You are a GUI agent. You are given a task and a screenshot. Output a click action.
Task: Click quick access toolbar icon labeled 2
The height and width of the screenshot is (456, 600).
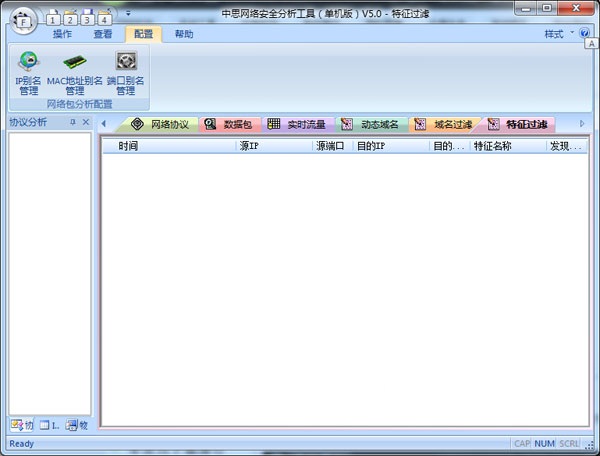[x=70, y=18]
